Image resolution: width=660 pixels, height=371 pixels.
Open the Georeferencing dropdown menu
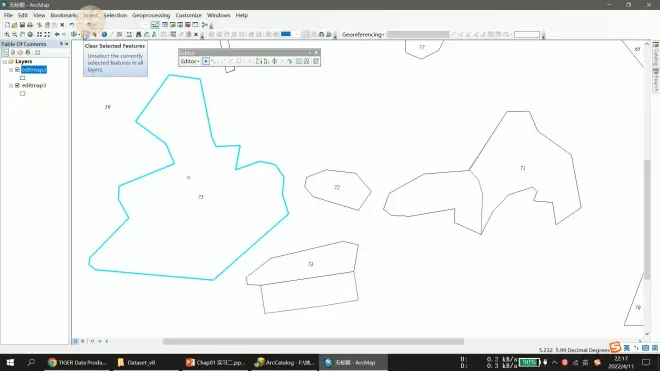click(x=363, y=35)
